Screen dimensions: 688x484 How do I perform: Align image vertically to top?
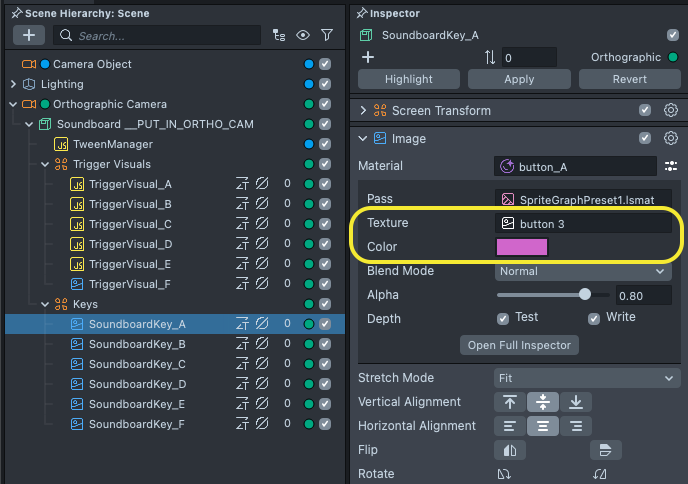point(510,402)
